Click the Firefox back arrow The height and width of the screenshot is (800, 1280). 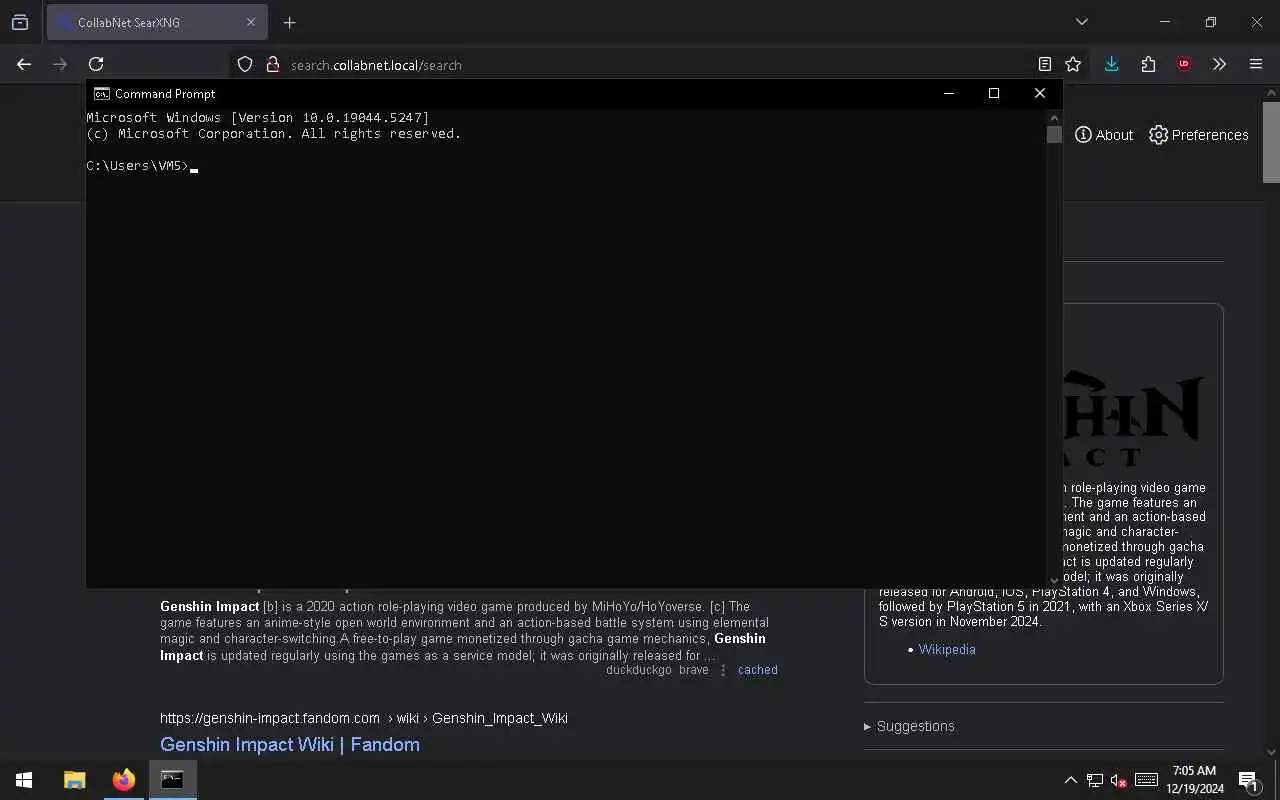pos(24,64)
